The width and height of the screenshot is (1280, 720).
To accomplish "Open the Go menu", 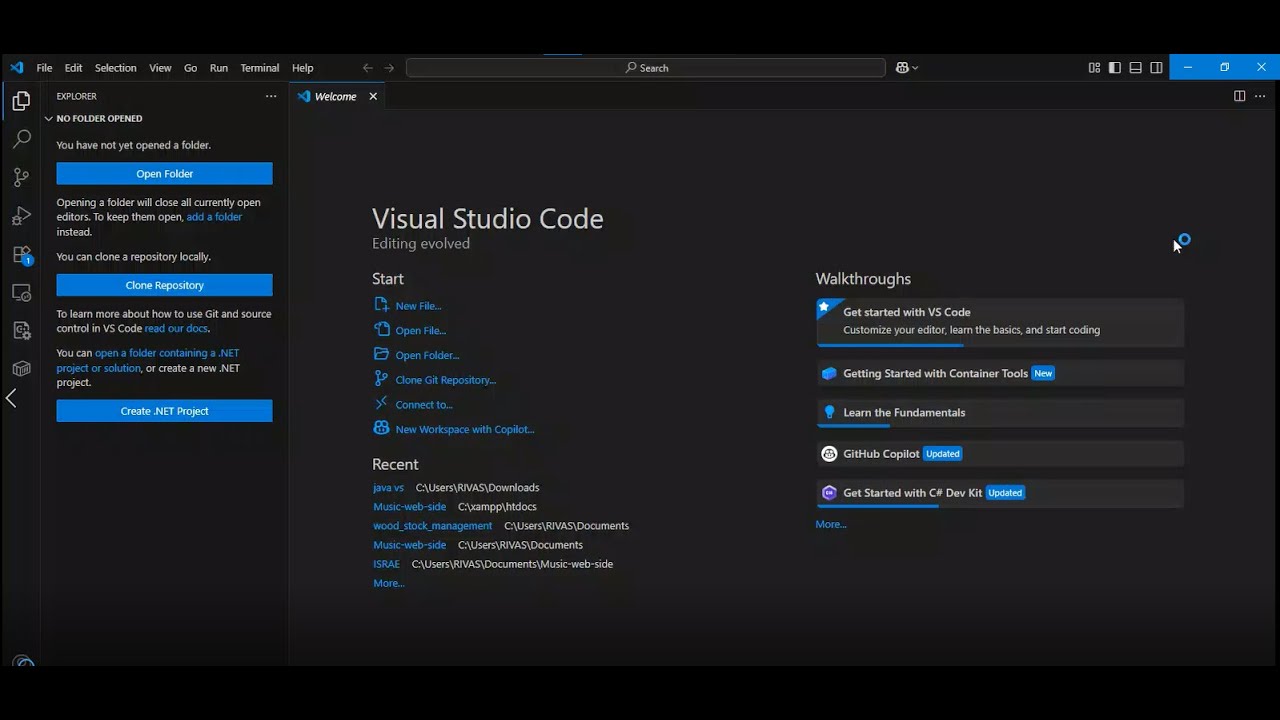I will [190, 68].
